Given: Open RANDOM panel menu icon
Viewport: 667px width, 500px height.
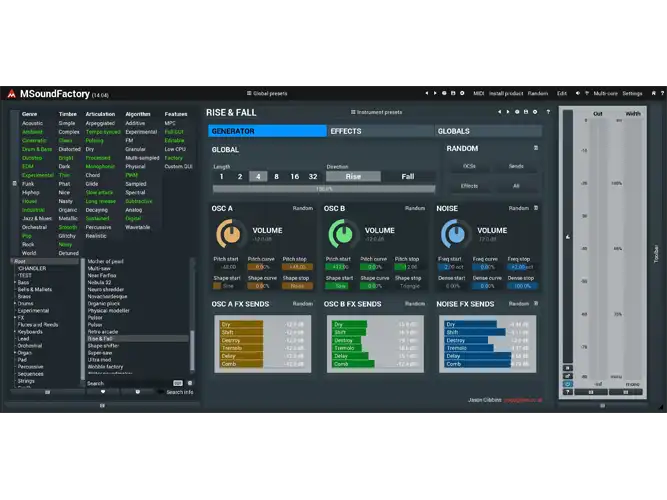Looking at the screenshot, I should 536,148.
